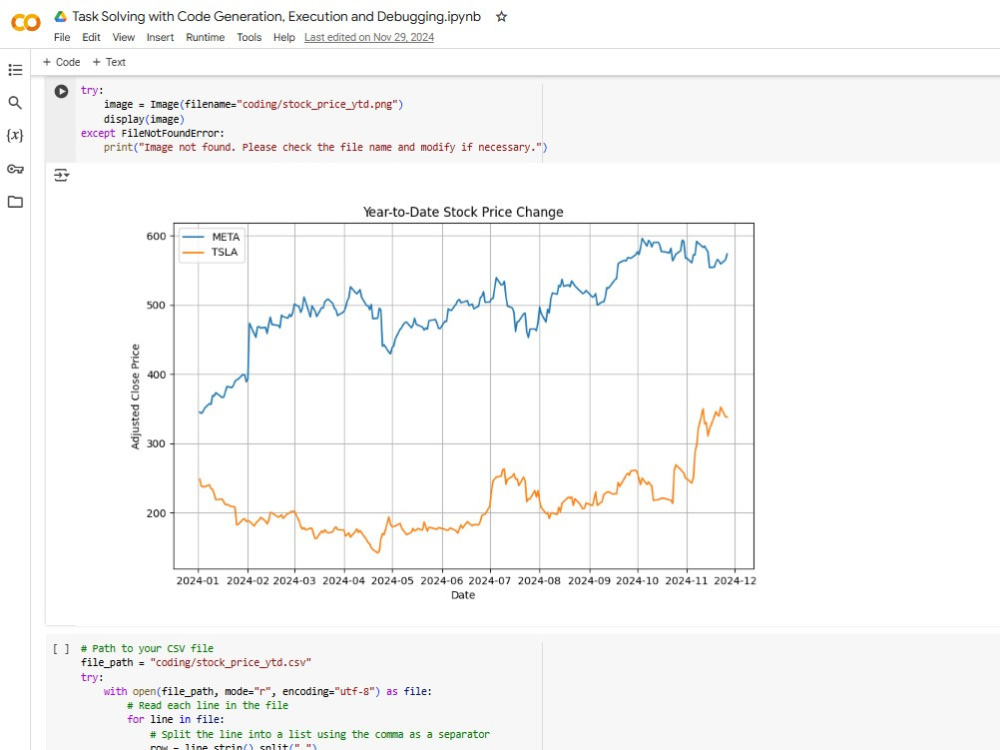Click the 'except FileNotFoundError:' code line

152,133
